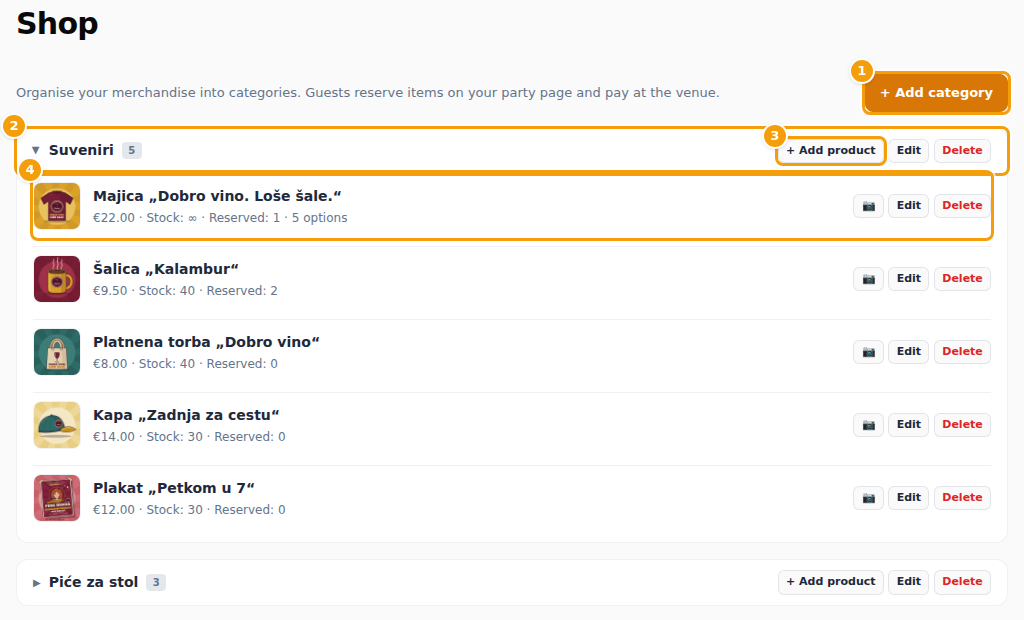The height and width of the screenshot is (620, 1024).
Task: Open the Kapa cap thumbnail
Action: pyautogui.click(x=57, y=425)
